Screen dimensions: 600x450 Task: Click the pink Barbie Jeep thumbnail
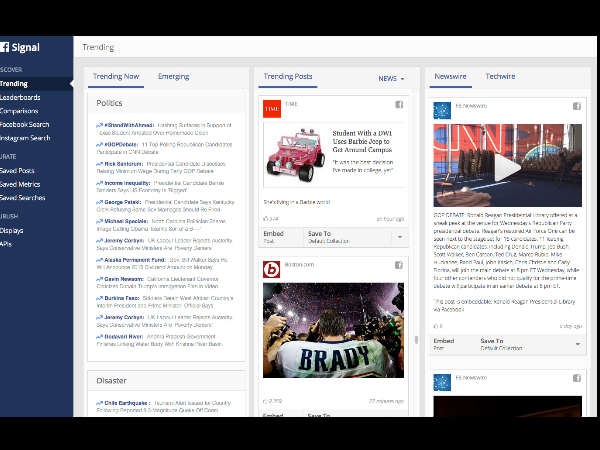(295, 155)
